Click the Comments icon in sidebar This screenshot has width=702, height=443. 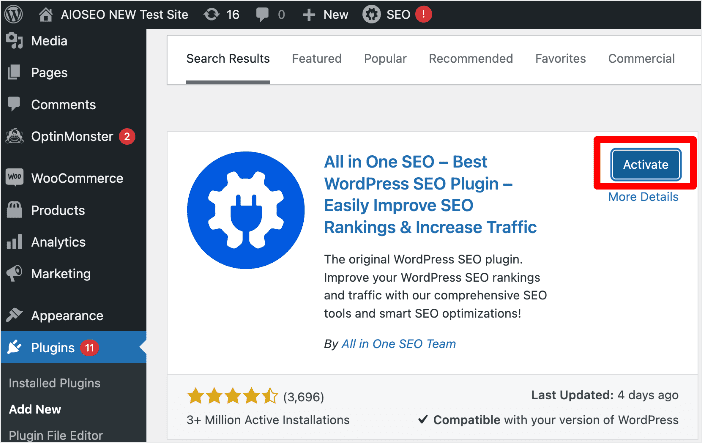tap(14, 104)
